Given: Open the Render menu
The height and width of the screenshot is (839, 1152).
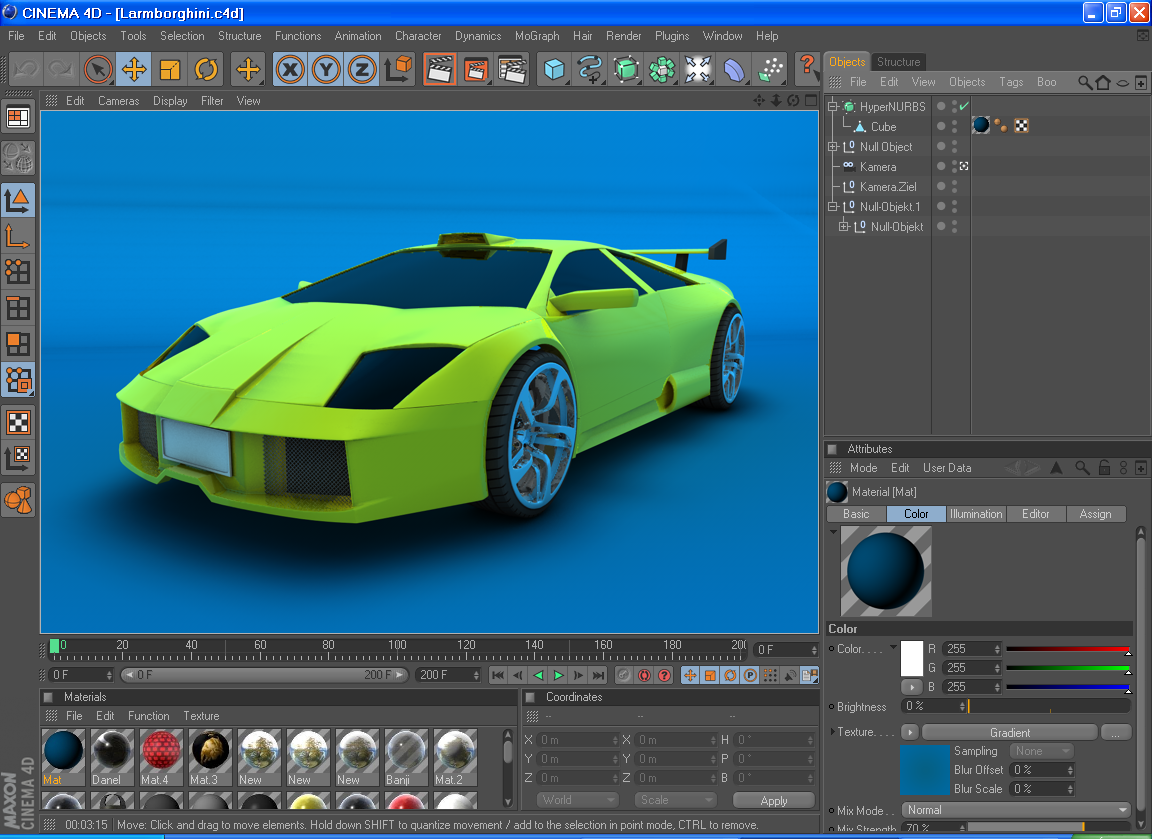Looking at the screenshot, I should (x=624, y=36).
